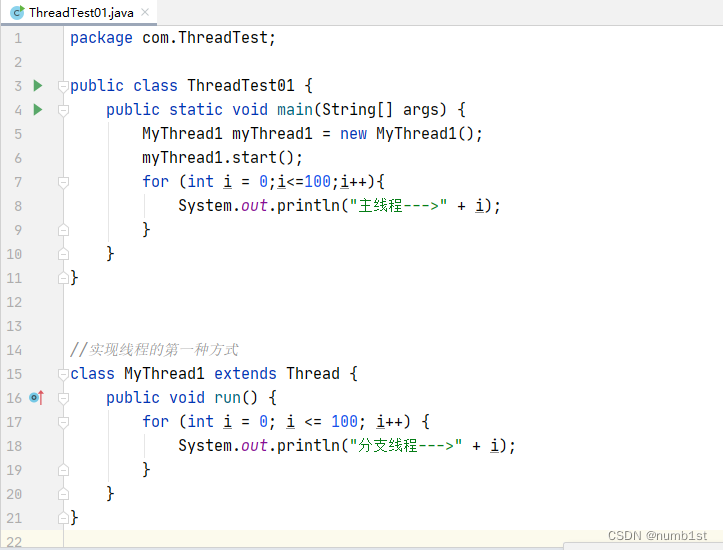
Task: Collapse the main method fold on line 4
Action: click(63, 110)
